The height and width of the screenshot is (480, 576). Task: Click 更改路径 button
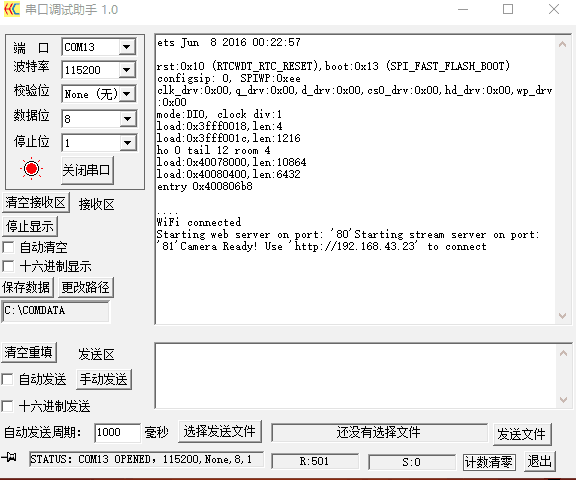[x=86, y=287]
